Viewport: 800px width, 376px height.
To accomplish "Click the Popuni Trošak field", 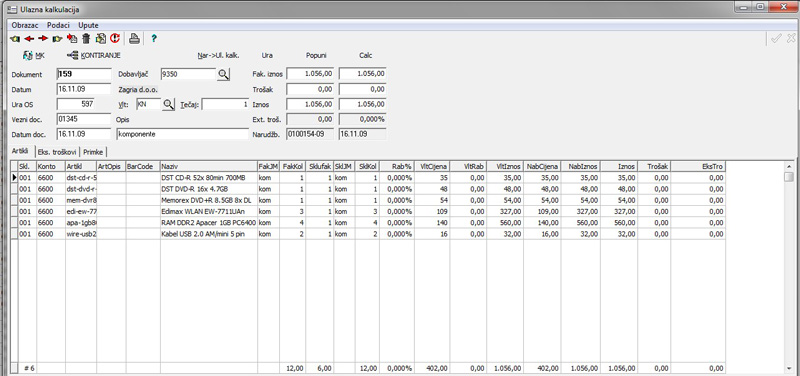I will 310,89.
